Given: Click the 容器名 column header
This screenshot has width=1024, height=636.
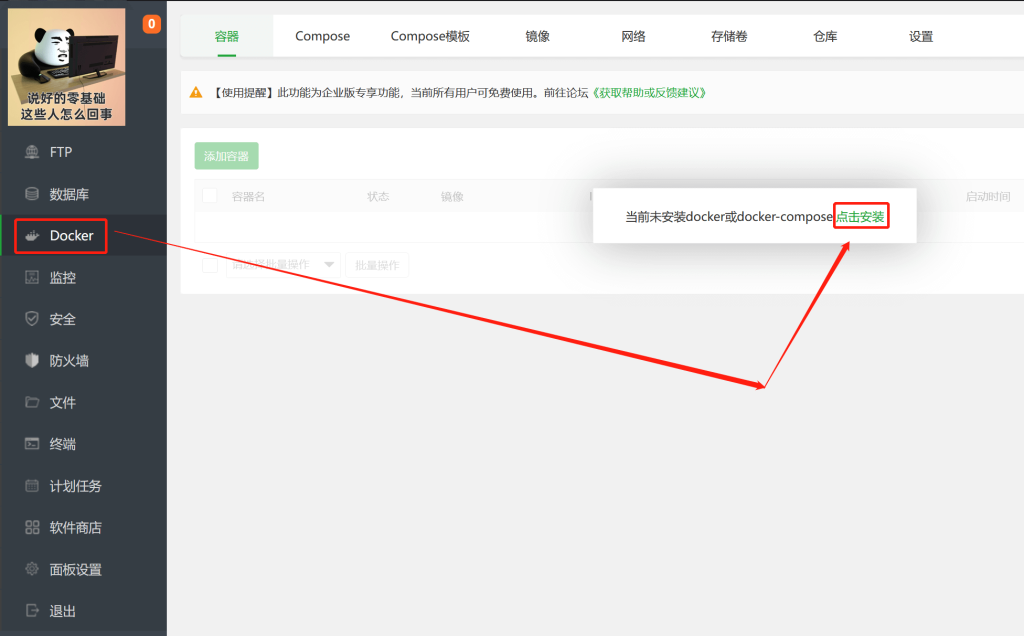Looking at the screenshot, I should (248, 197).
